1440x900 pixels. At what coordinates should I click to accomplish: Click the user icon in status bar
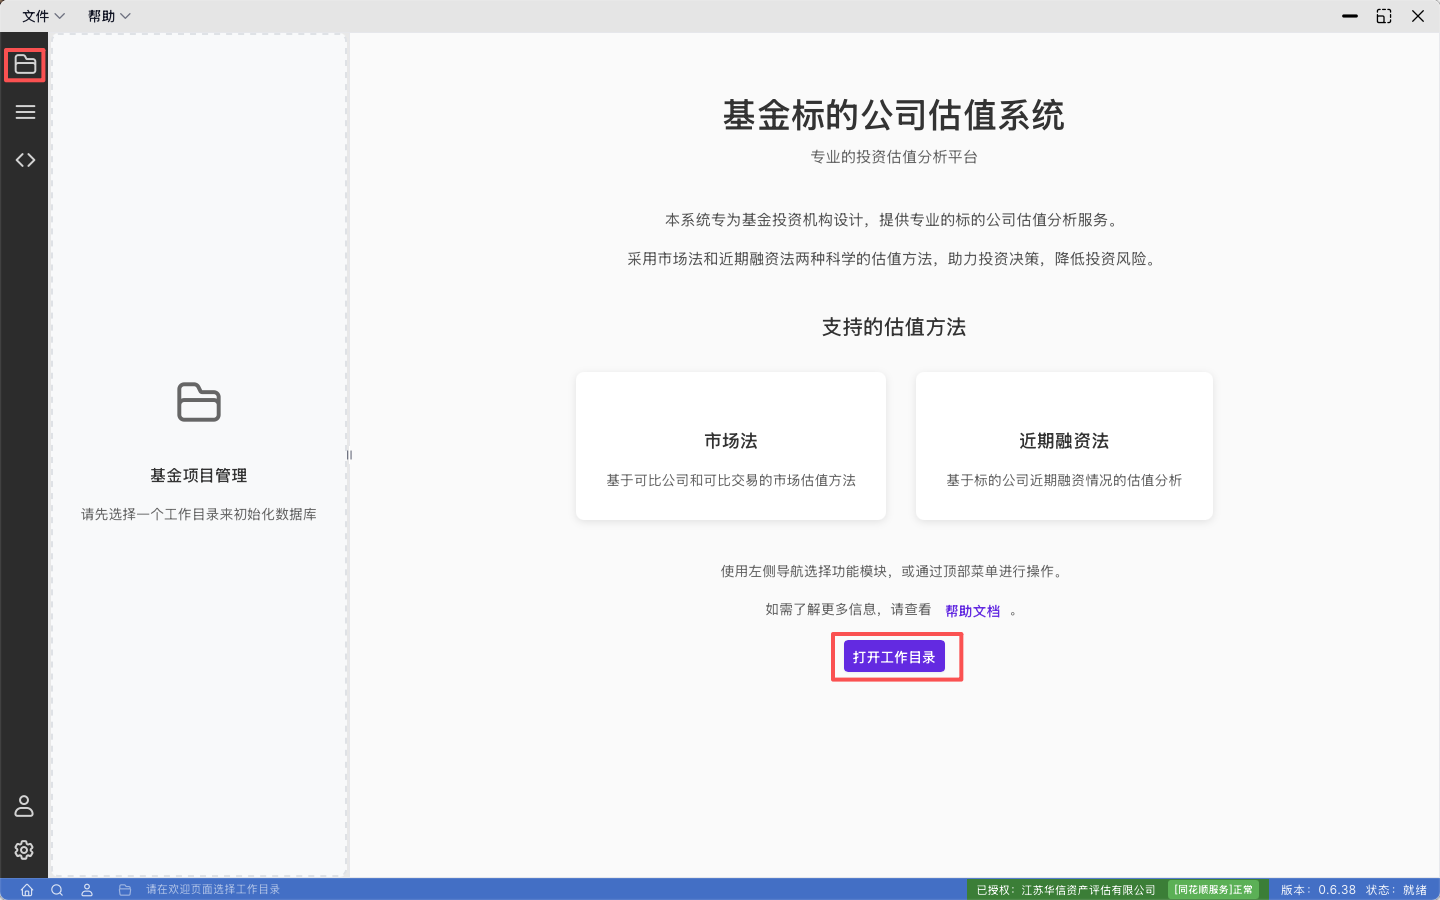[x=87, y=890]
